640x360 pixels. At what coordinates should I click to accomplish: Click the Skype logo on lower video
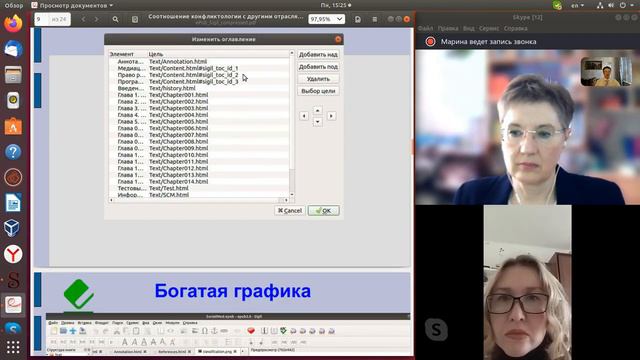pyautogui.click(x=436, y=329)
